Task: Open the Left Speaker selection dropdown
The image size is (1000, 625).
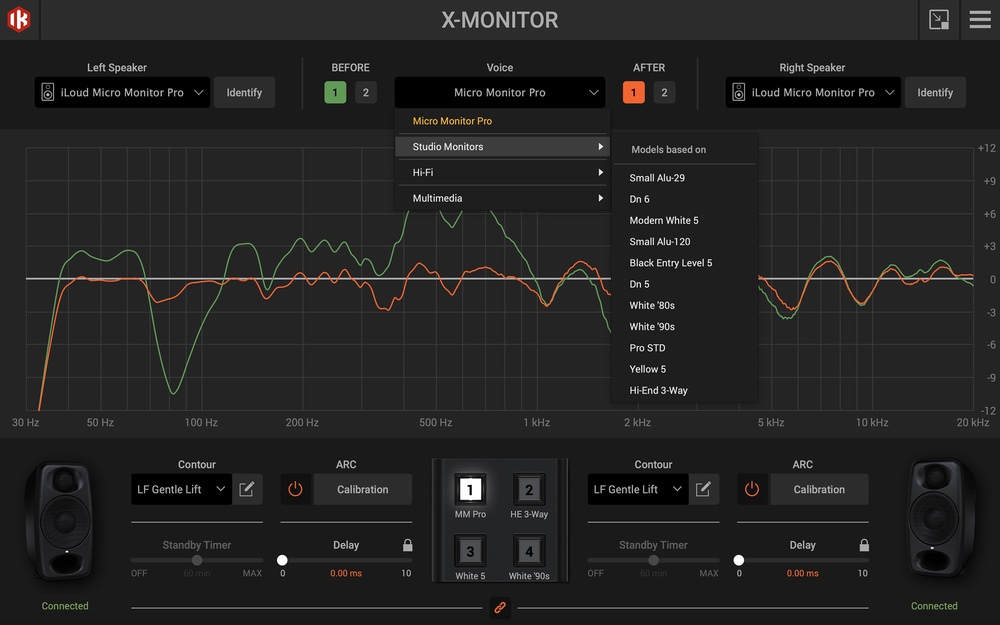Action: (x=122, y=93)
